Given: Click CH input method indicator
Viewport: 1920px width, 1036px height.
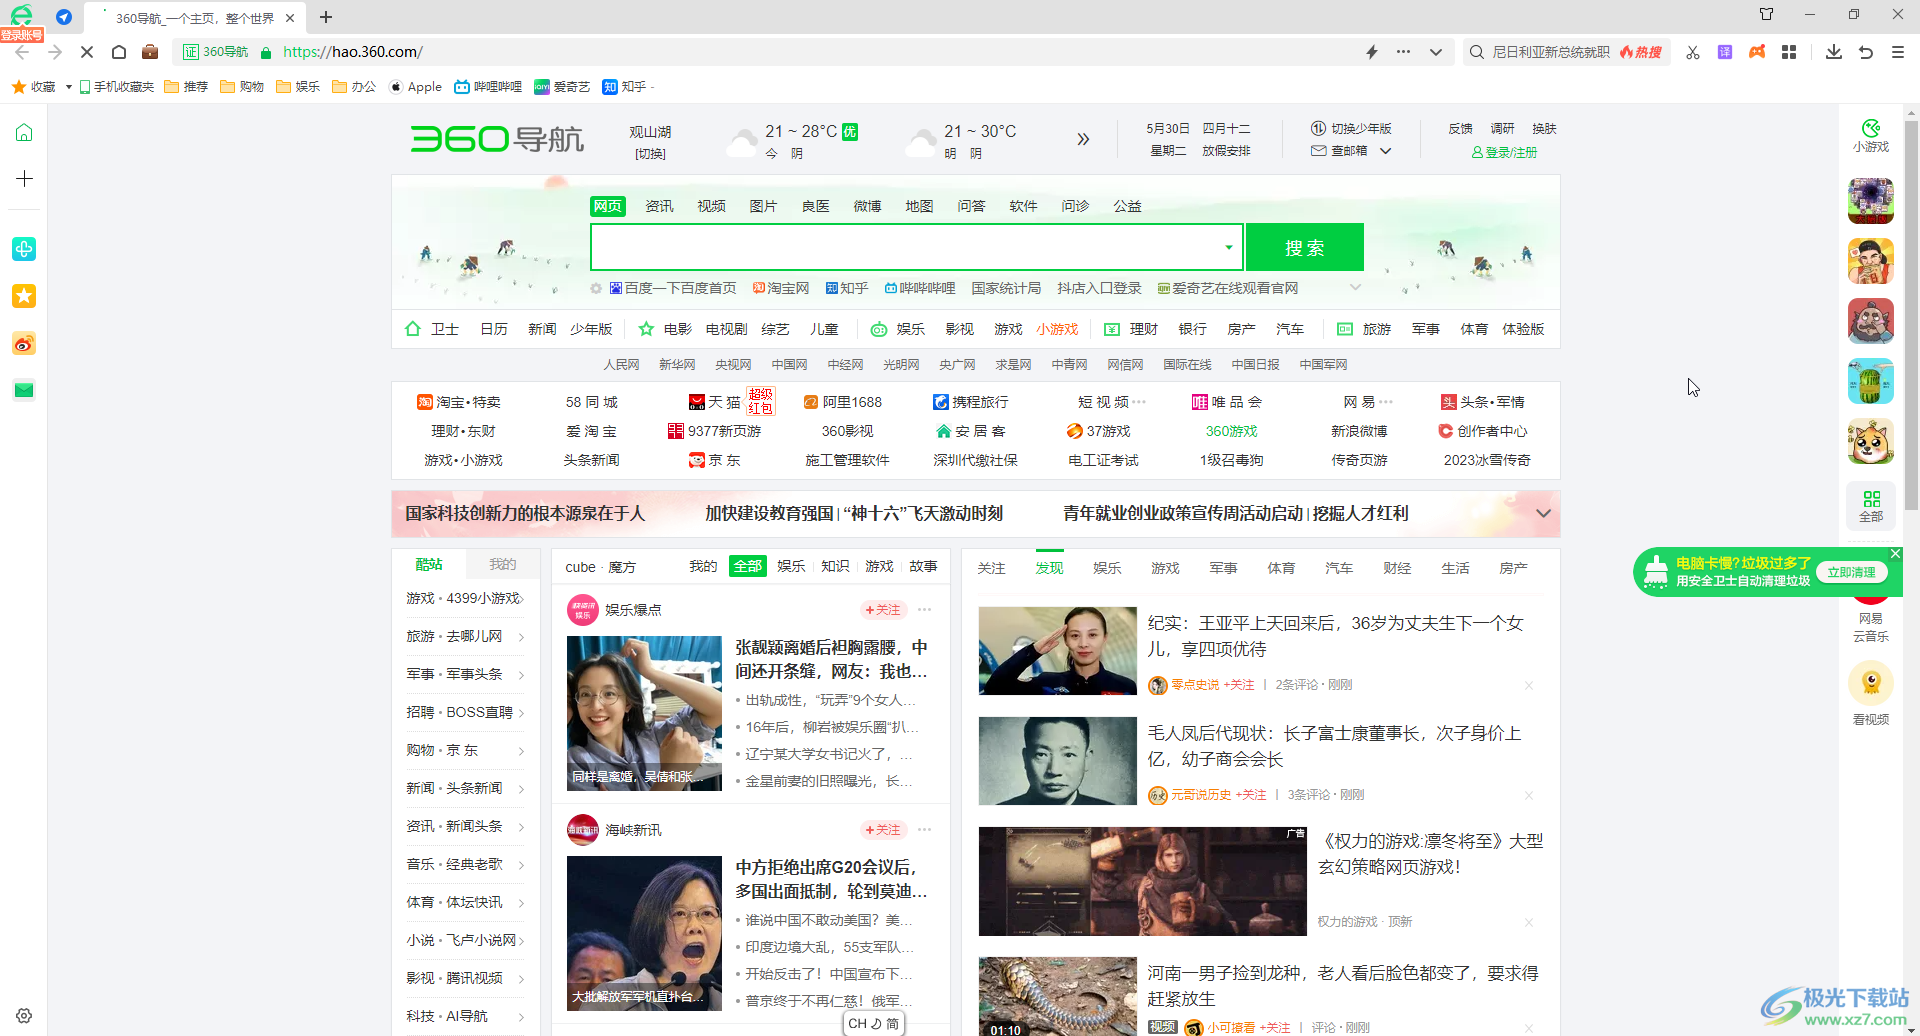Looking at the screenshot, I should point(874,1024).
